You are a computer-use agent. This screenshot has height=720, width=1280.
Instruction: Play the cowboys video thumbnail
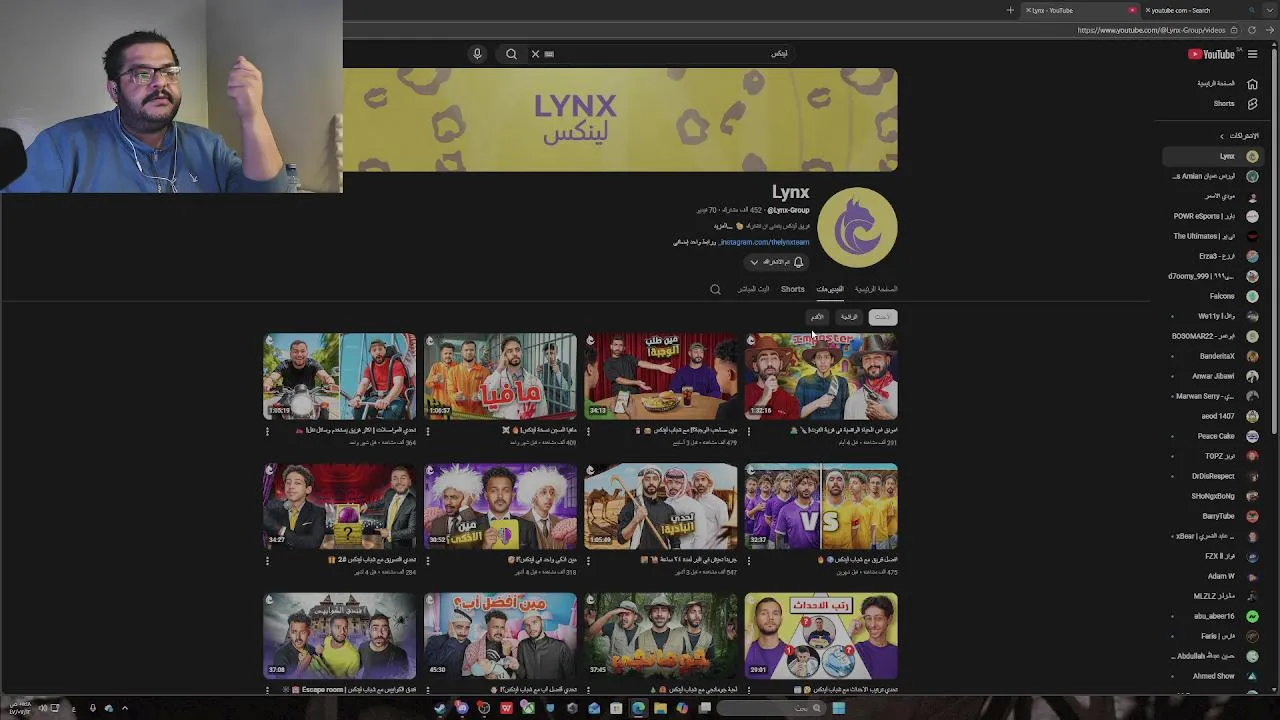tap(821, 376)
